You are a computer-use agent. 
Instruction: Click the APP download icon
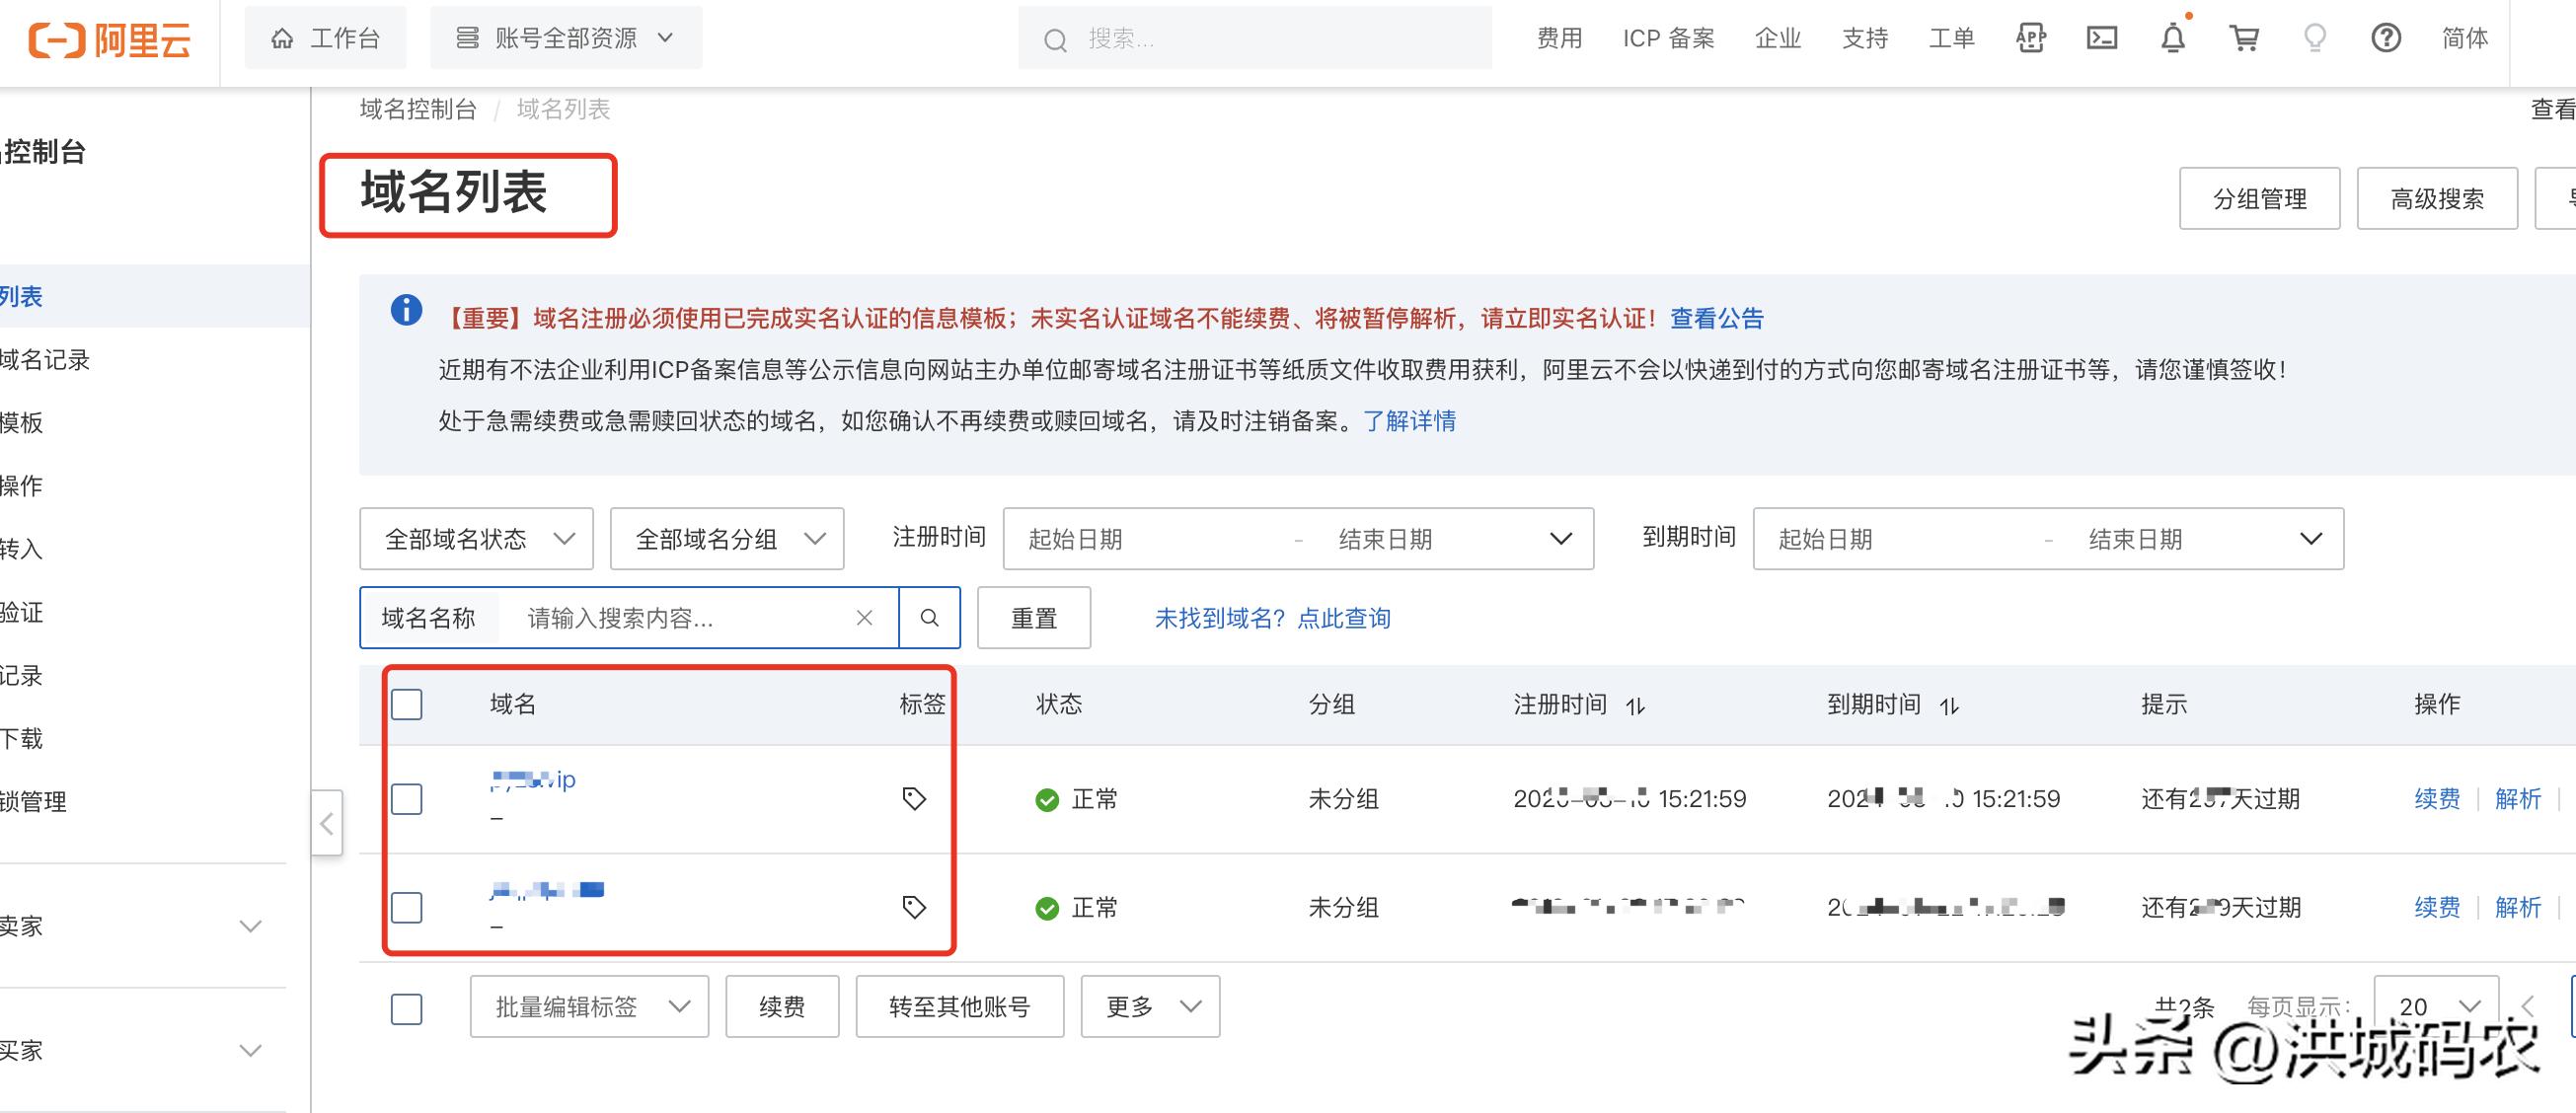tap(2030, 38)
